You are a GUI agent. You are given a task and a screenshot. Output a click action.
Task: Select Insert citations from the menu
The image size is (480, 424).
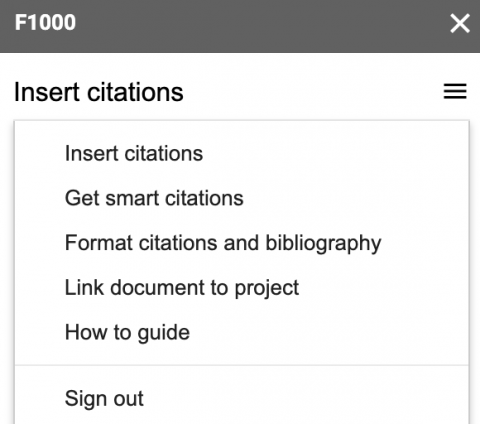point(242,154)
